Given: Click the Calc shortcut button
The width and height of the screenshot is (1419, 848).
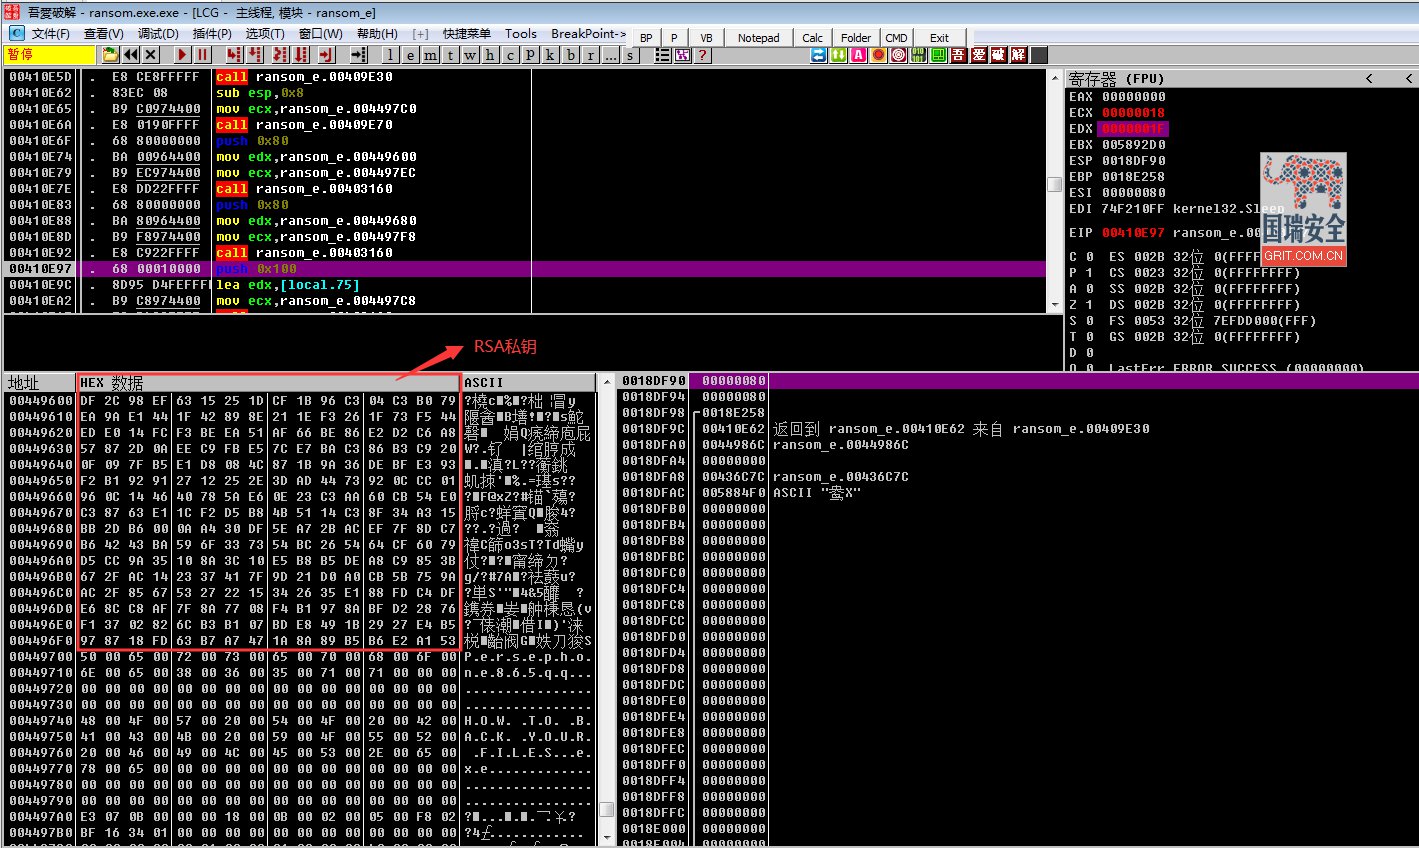Looking at the screenshot, I should point(813,37).
